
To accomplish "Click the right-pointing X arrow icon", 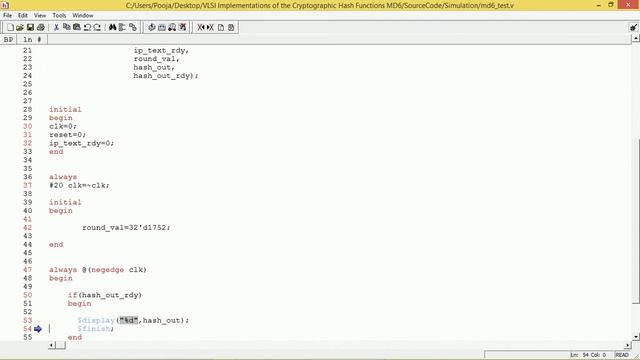I will click(210, 27).
